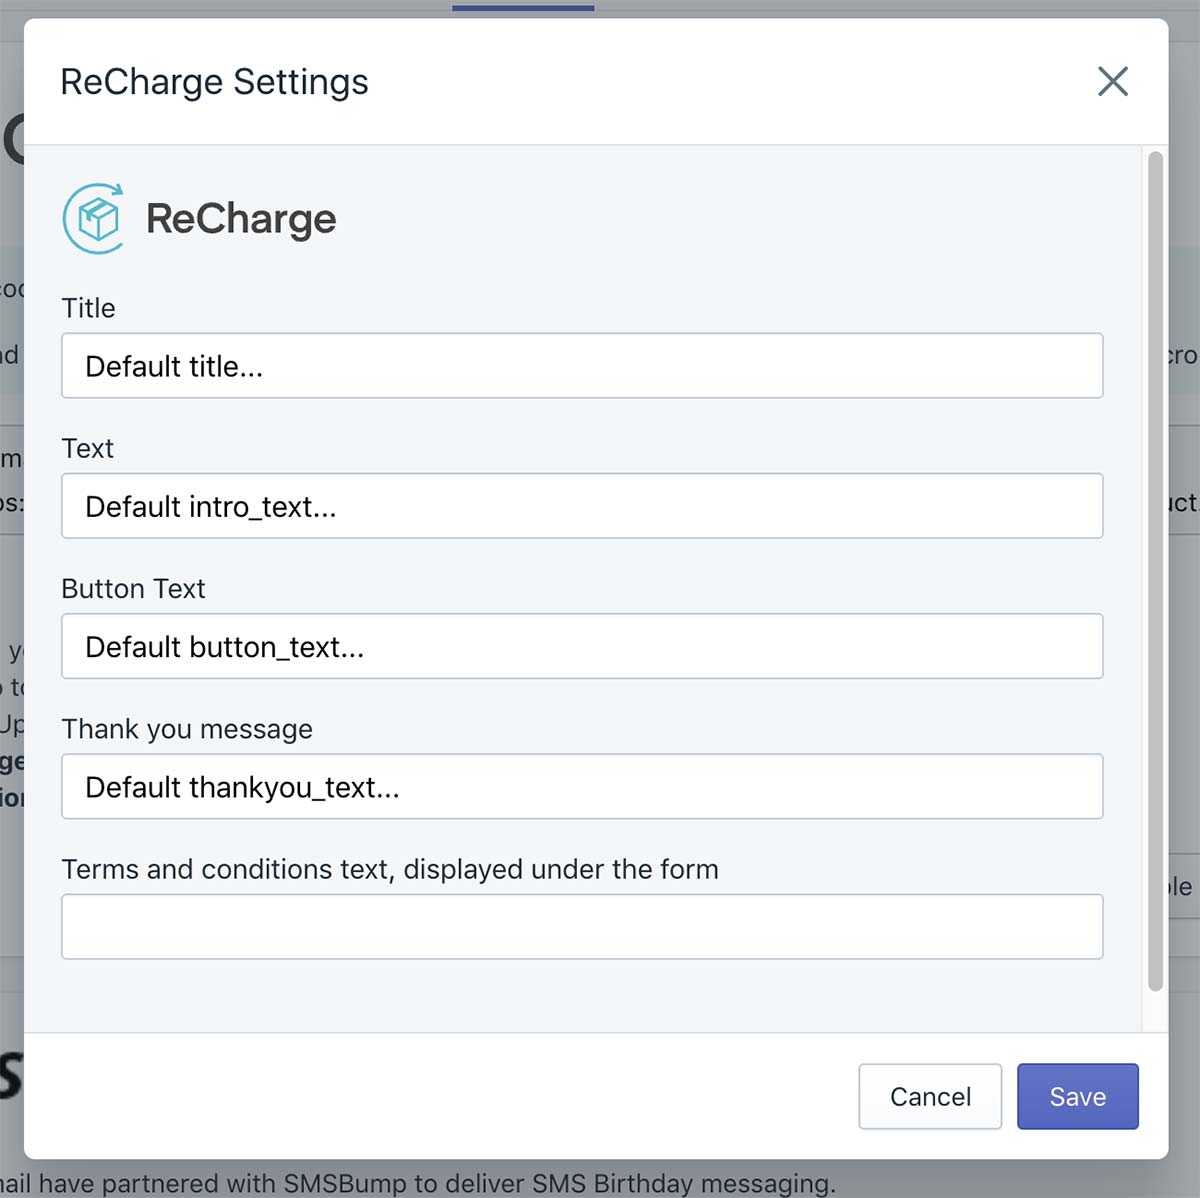
Task: Click the "Text" field label
Action: [88, 448]
